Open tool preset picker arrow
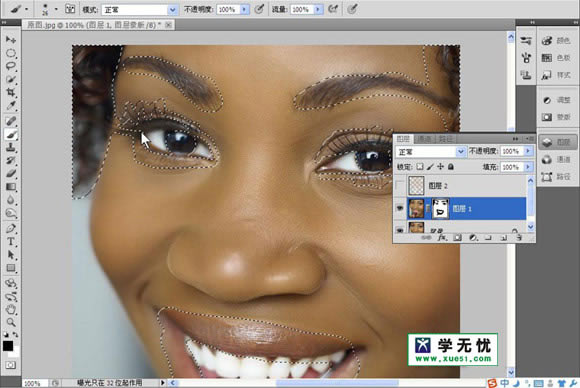Screen dimensions: 580x388 [27, 9]
